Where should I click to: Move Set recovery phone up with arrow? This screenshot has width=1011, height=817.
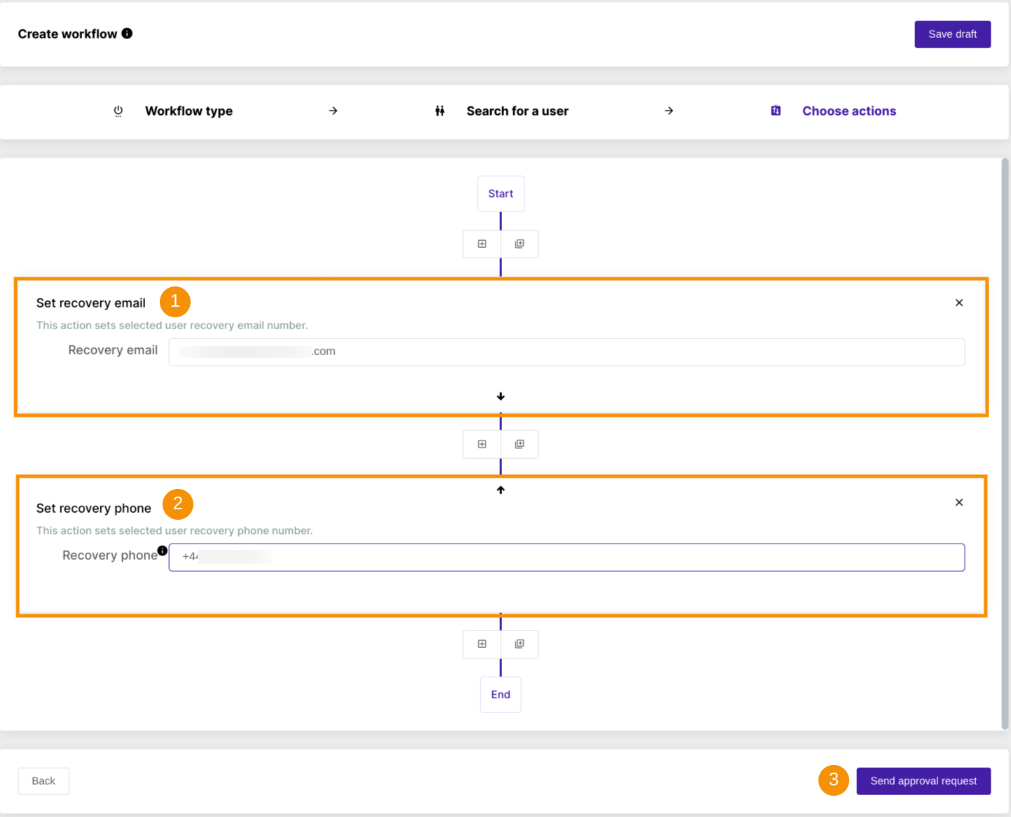tap(501, 490)
